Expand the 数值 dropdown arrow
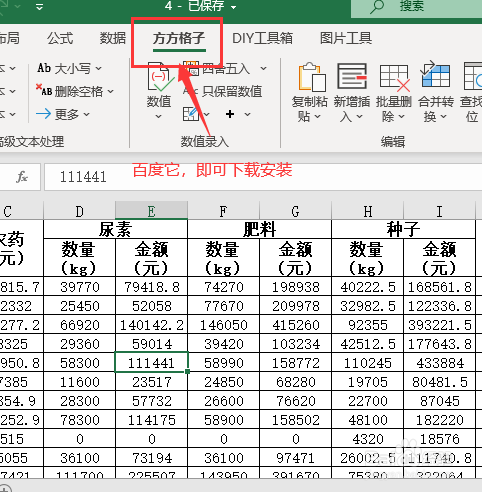 coord(159,116)
